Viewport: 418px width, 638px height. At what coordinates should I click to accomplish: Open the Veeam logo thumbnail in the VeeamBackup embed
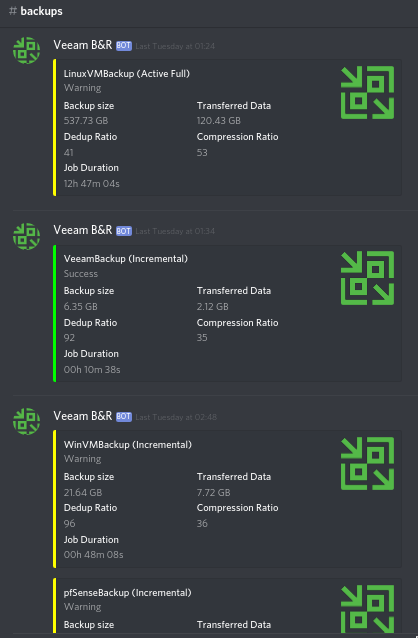(x=368, y=278)
